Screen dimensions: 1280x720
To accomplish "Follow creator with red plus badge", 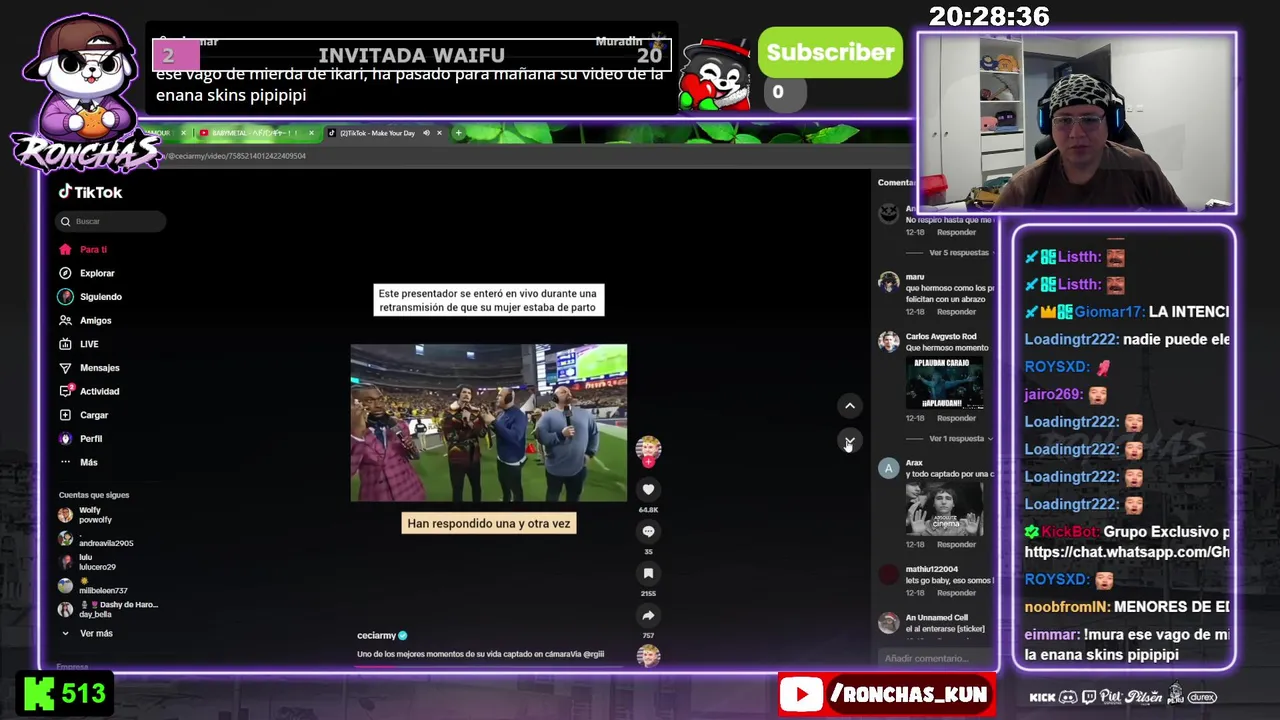I will pos(648,463).
